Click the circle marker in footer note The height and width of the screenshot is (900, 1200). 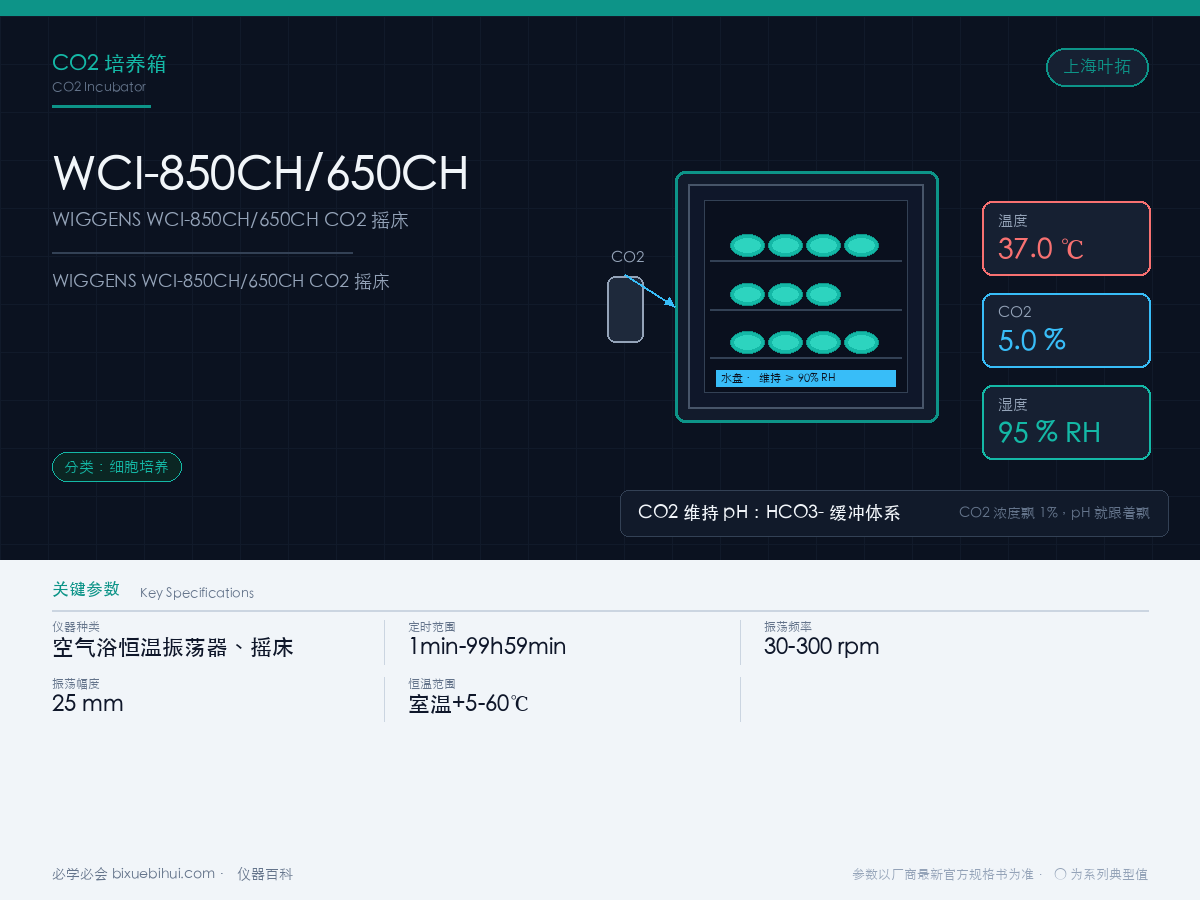(x=1061, y=874)
